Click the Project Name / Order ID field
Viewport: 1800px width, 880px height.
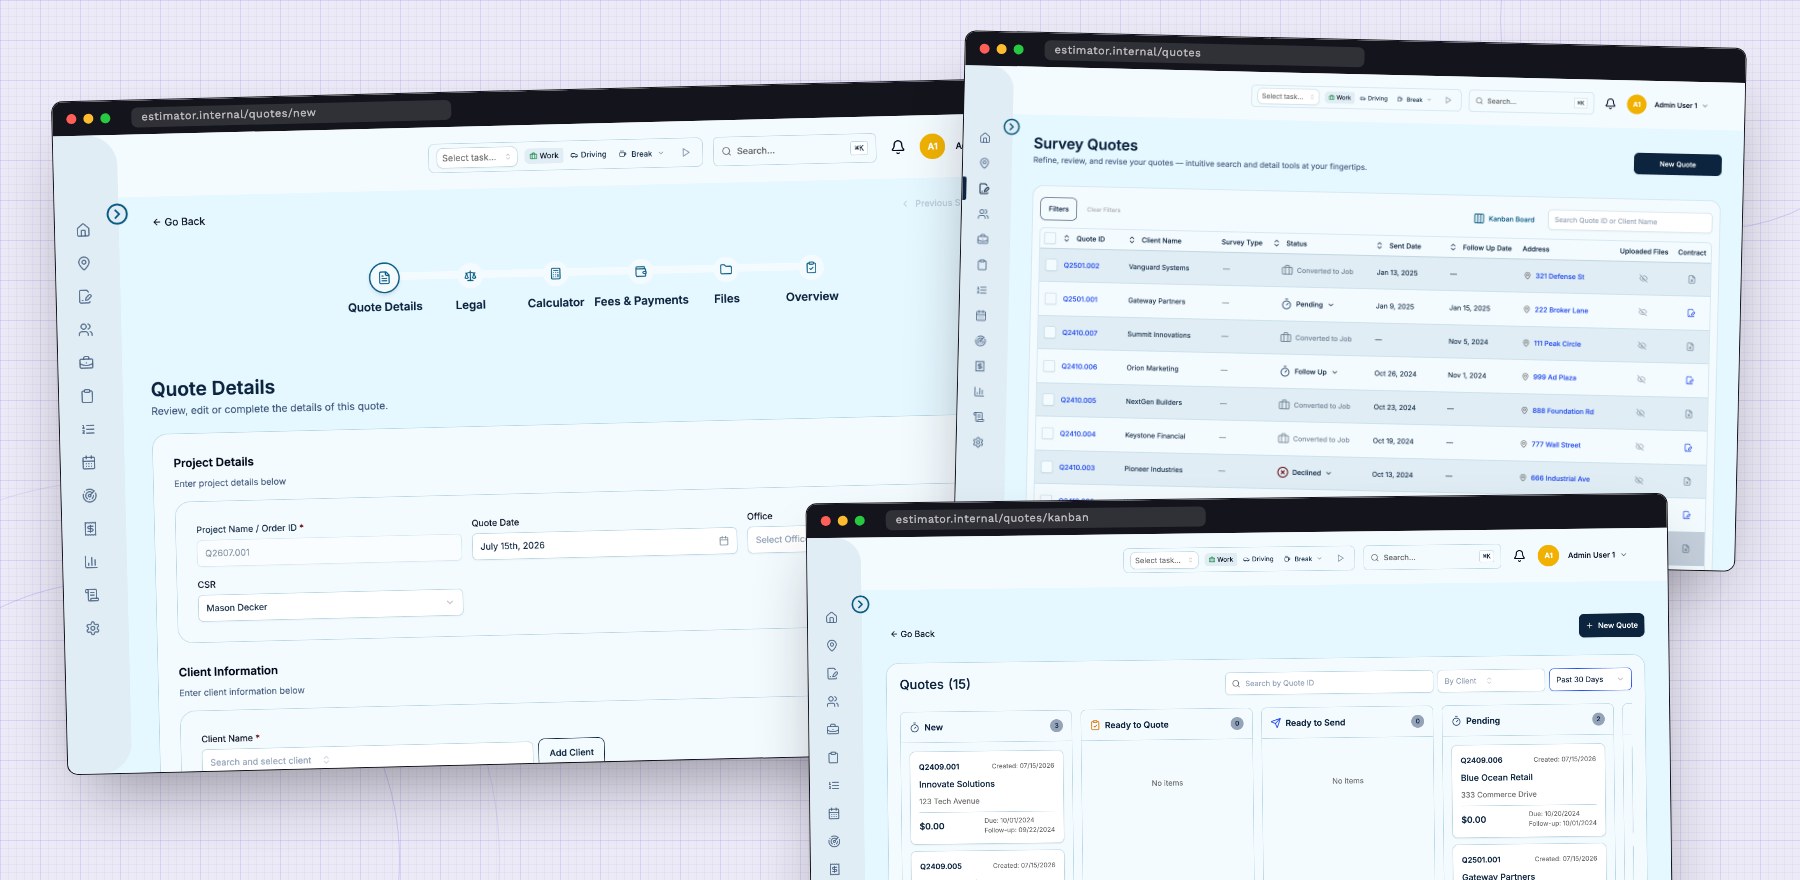(x=329, y=550)
